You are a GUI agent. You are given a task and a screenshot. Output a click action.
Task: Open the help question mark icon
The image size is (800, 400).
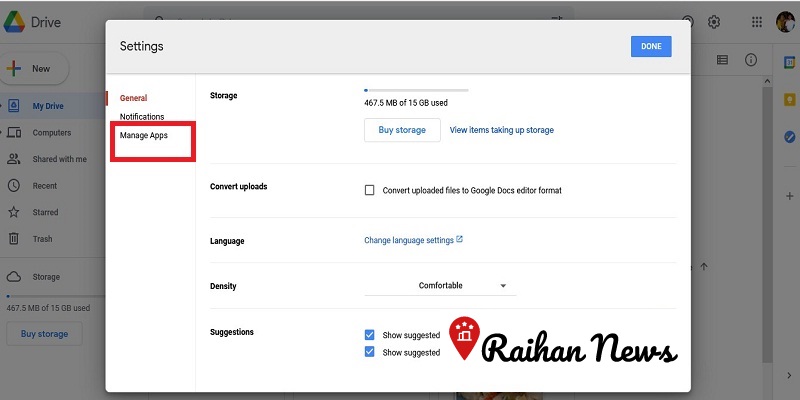point(688,22)
